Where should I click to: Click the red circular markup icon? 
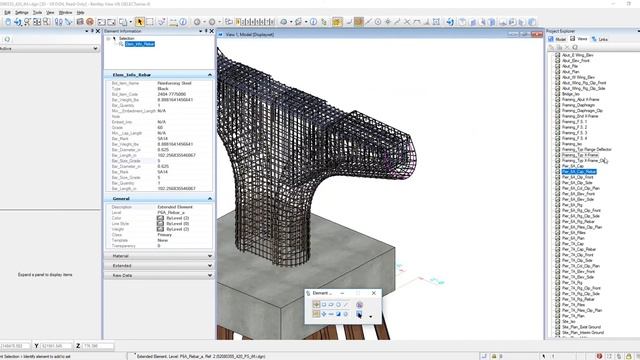(90, 22)
